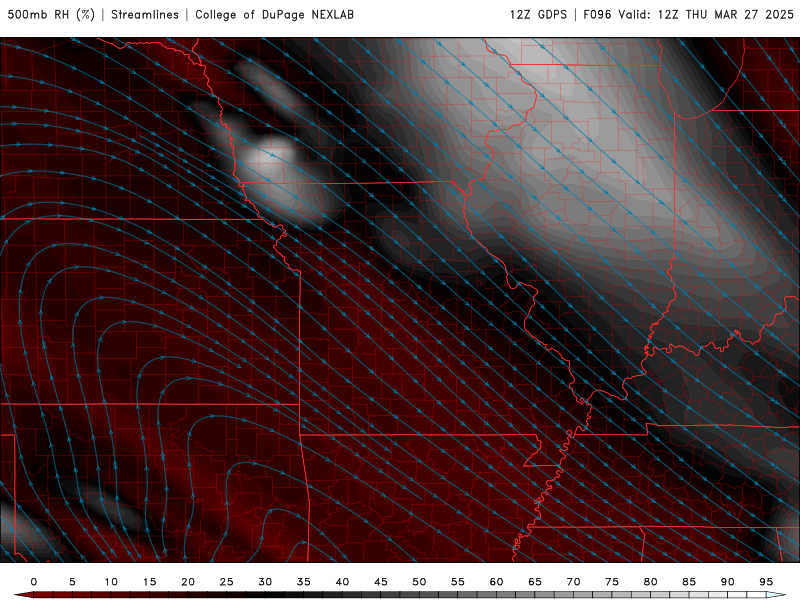Click the '500mb RH (%)' title text

pos(51,14)
